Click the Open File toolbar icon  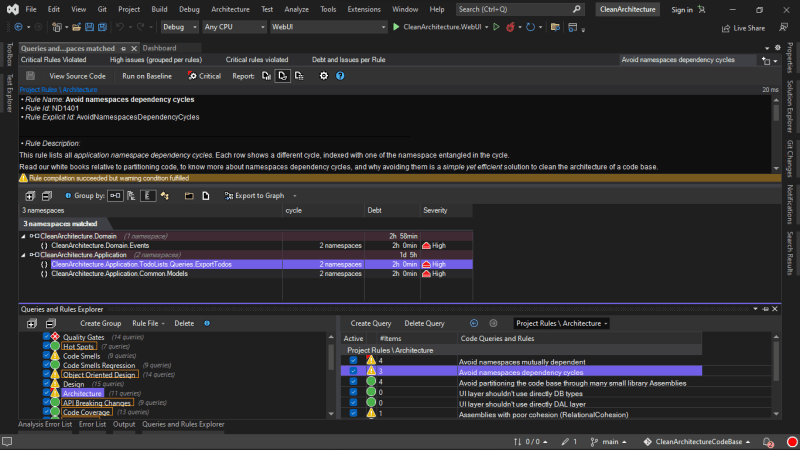(76, 27)
